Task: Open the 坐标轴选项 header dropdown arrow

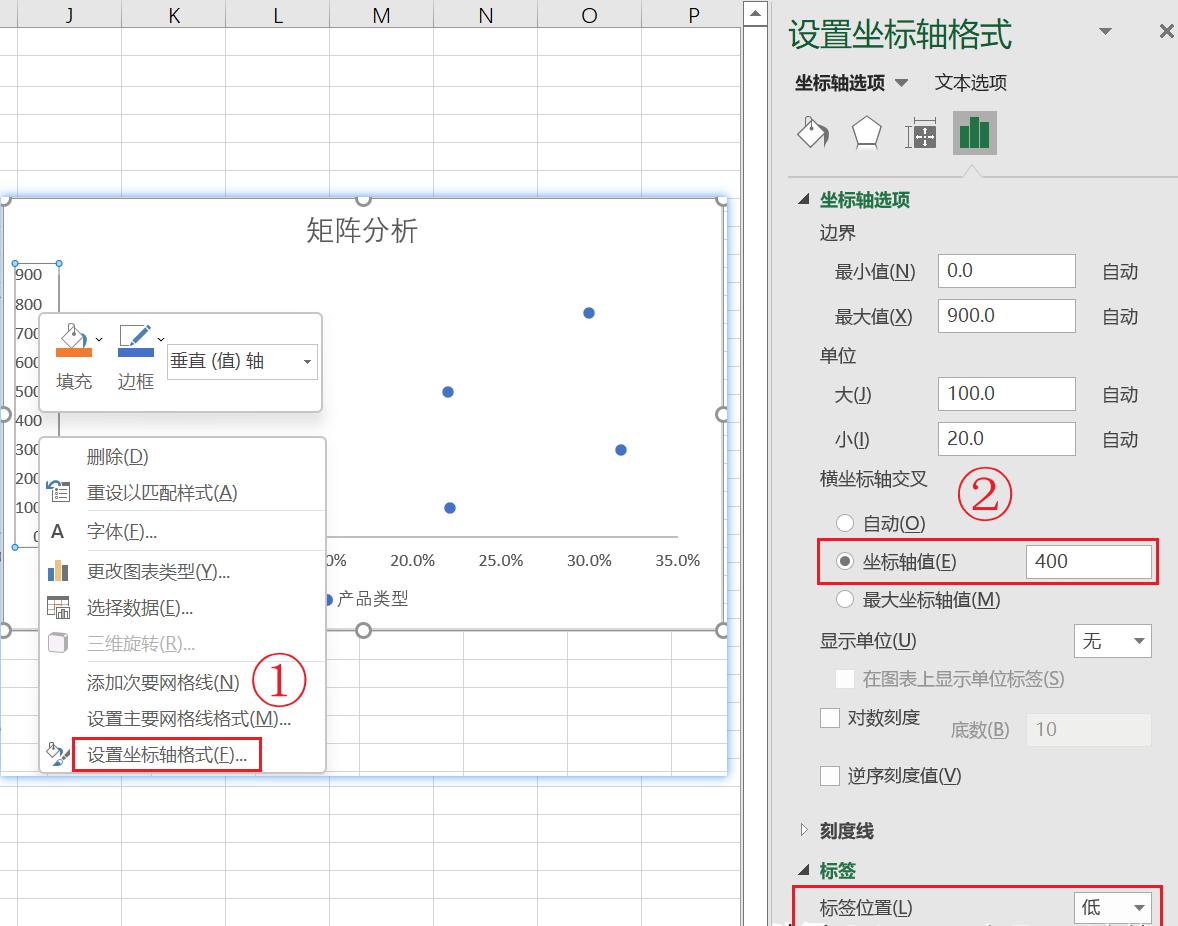Action: pos(902,83)
